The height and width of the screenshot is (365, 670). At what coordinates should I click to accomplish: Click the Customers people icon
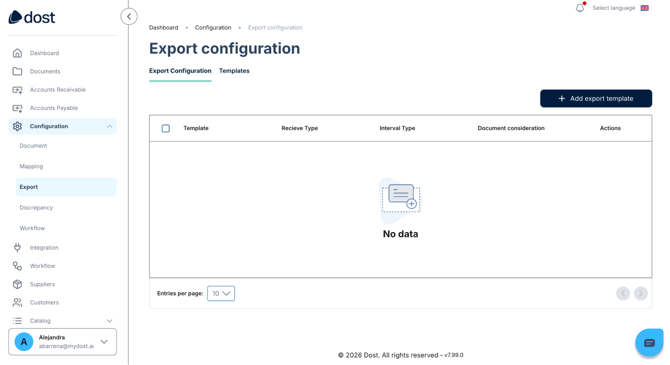point(17,303)
